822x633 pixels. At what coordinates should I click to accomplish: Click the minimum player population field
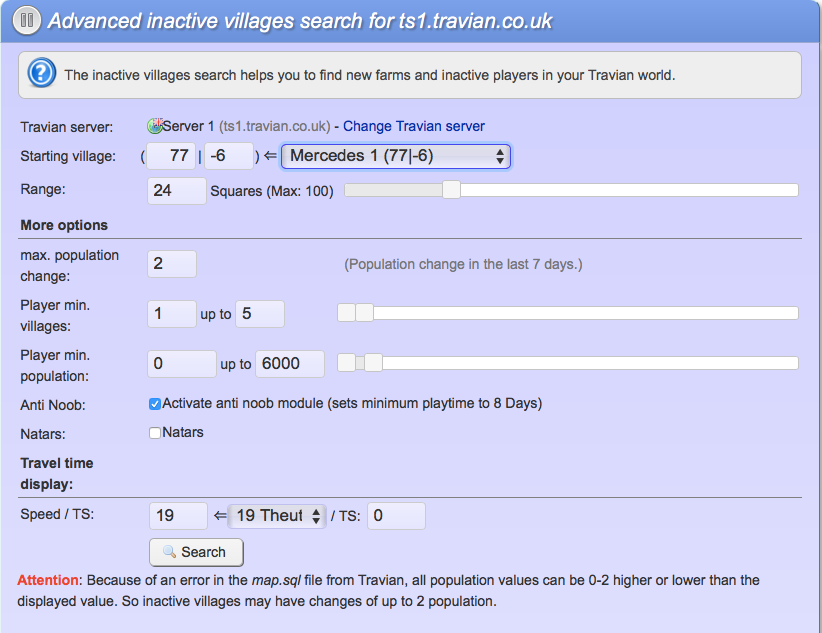182,363
